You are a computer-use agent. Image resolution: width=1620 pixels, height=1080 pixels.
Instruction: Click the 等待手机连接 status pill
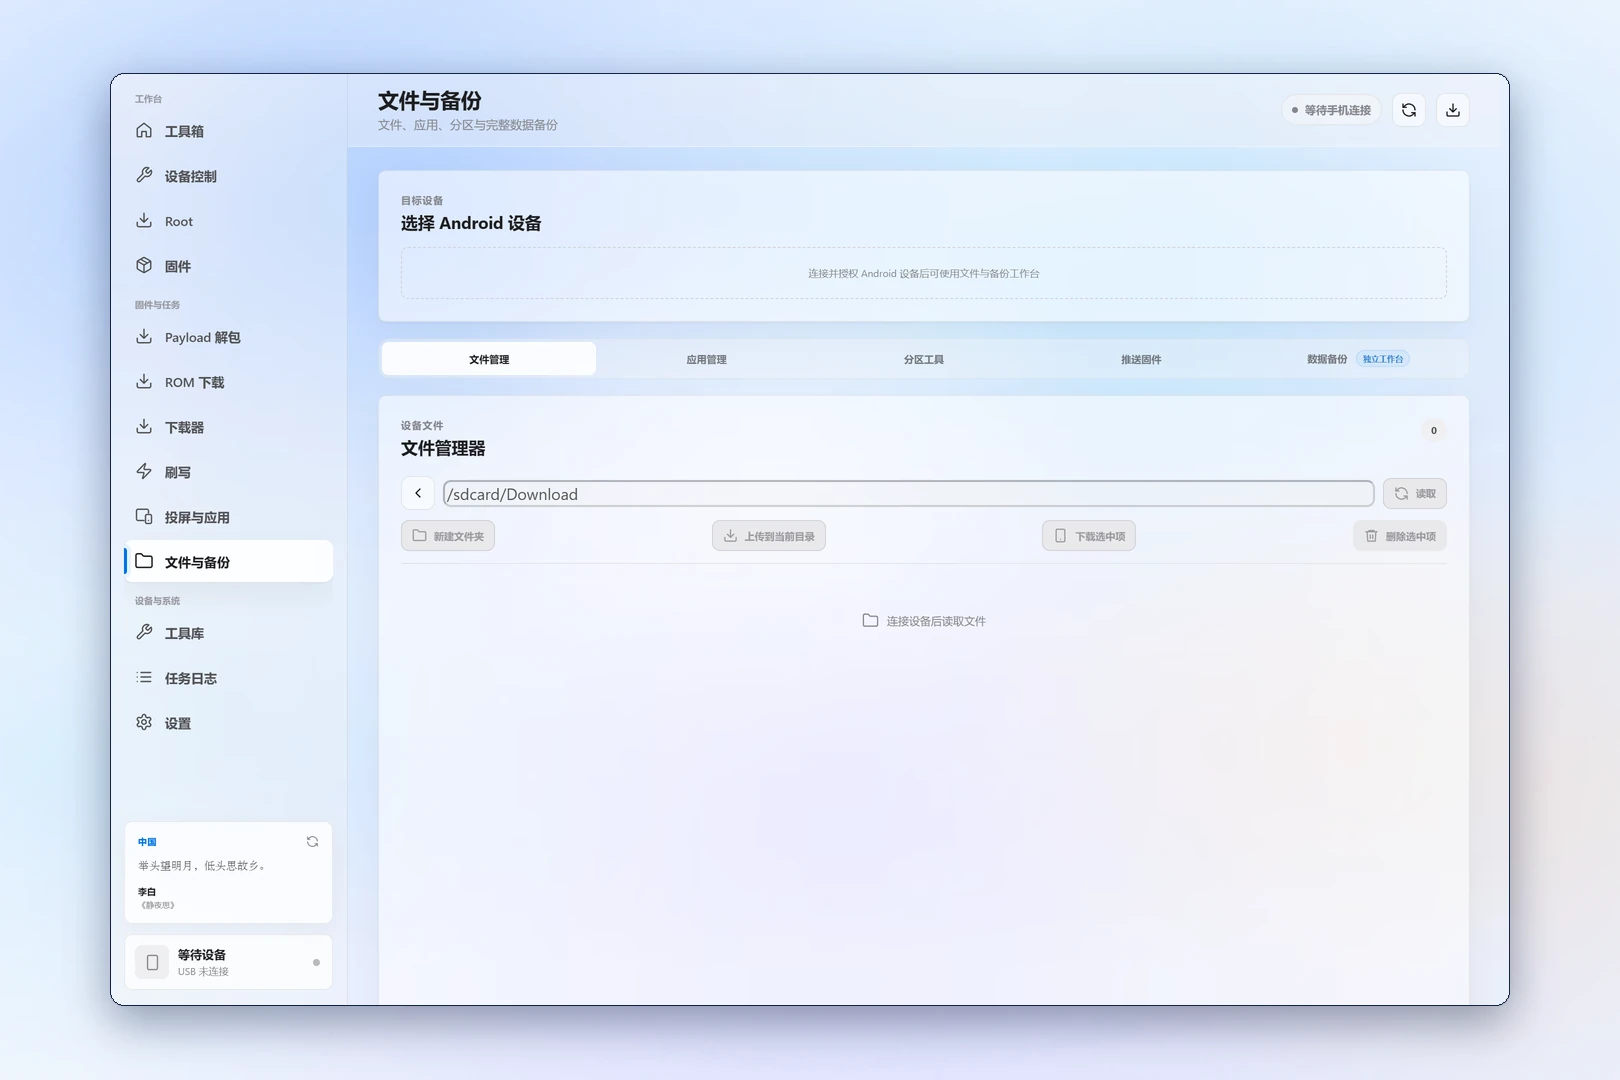[1331, 110]
